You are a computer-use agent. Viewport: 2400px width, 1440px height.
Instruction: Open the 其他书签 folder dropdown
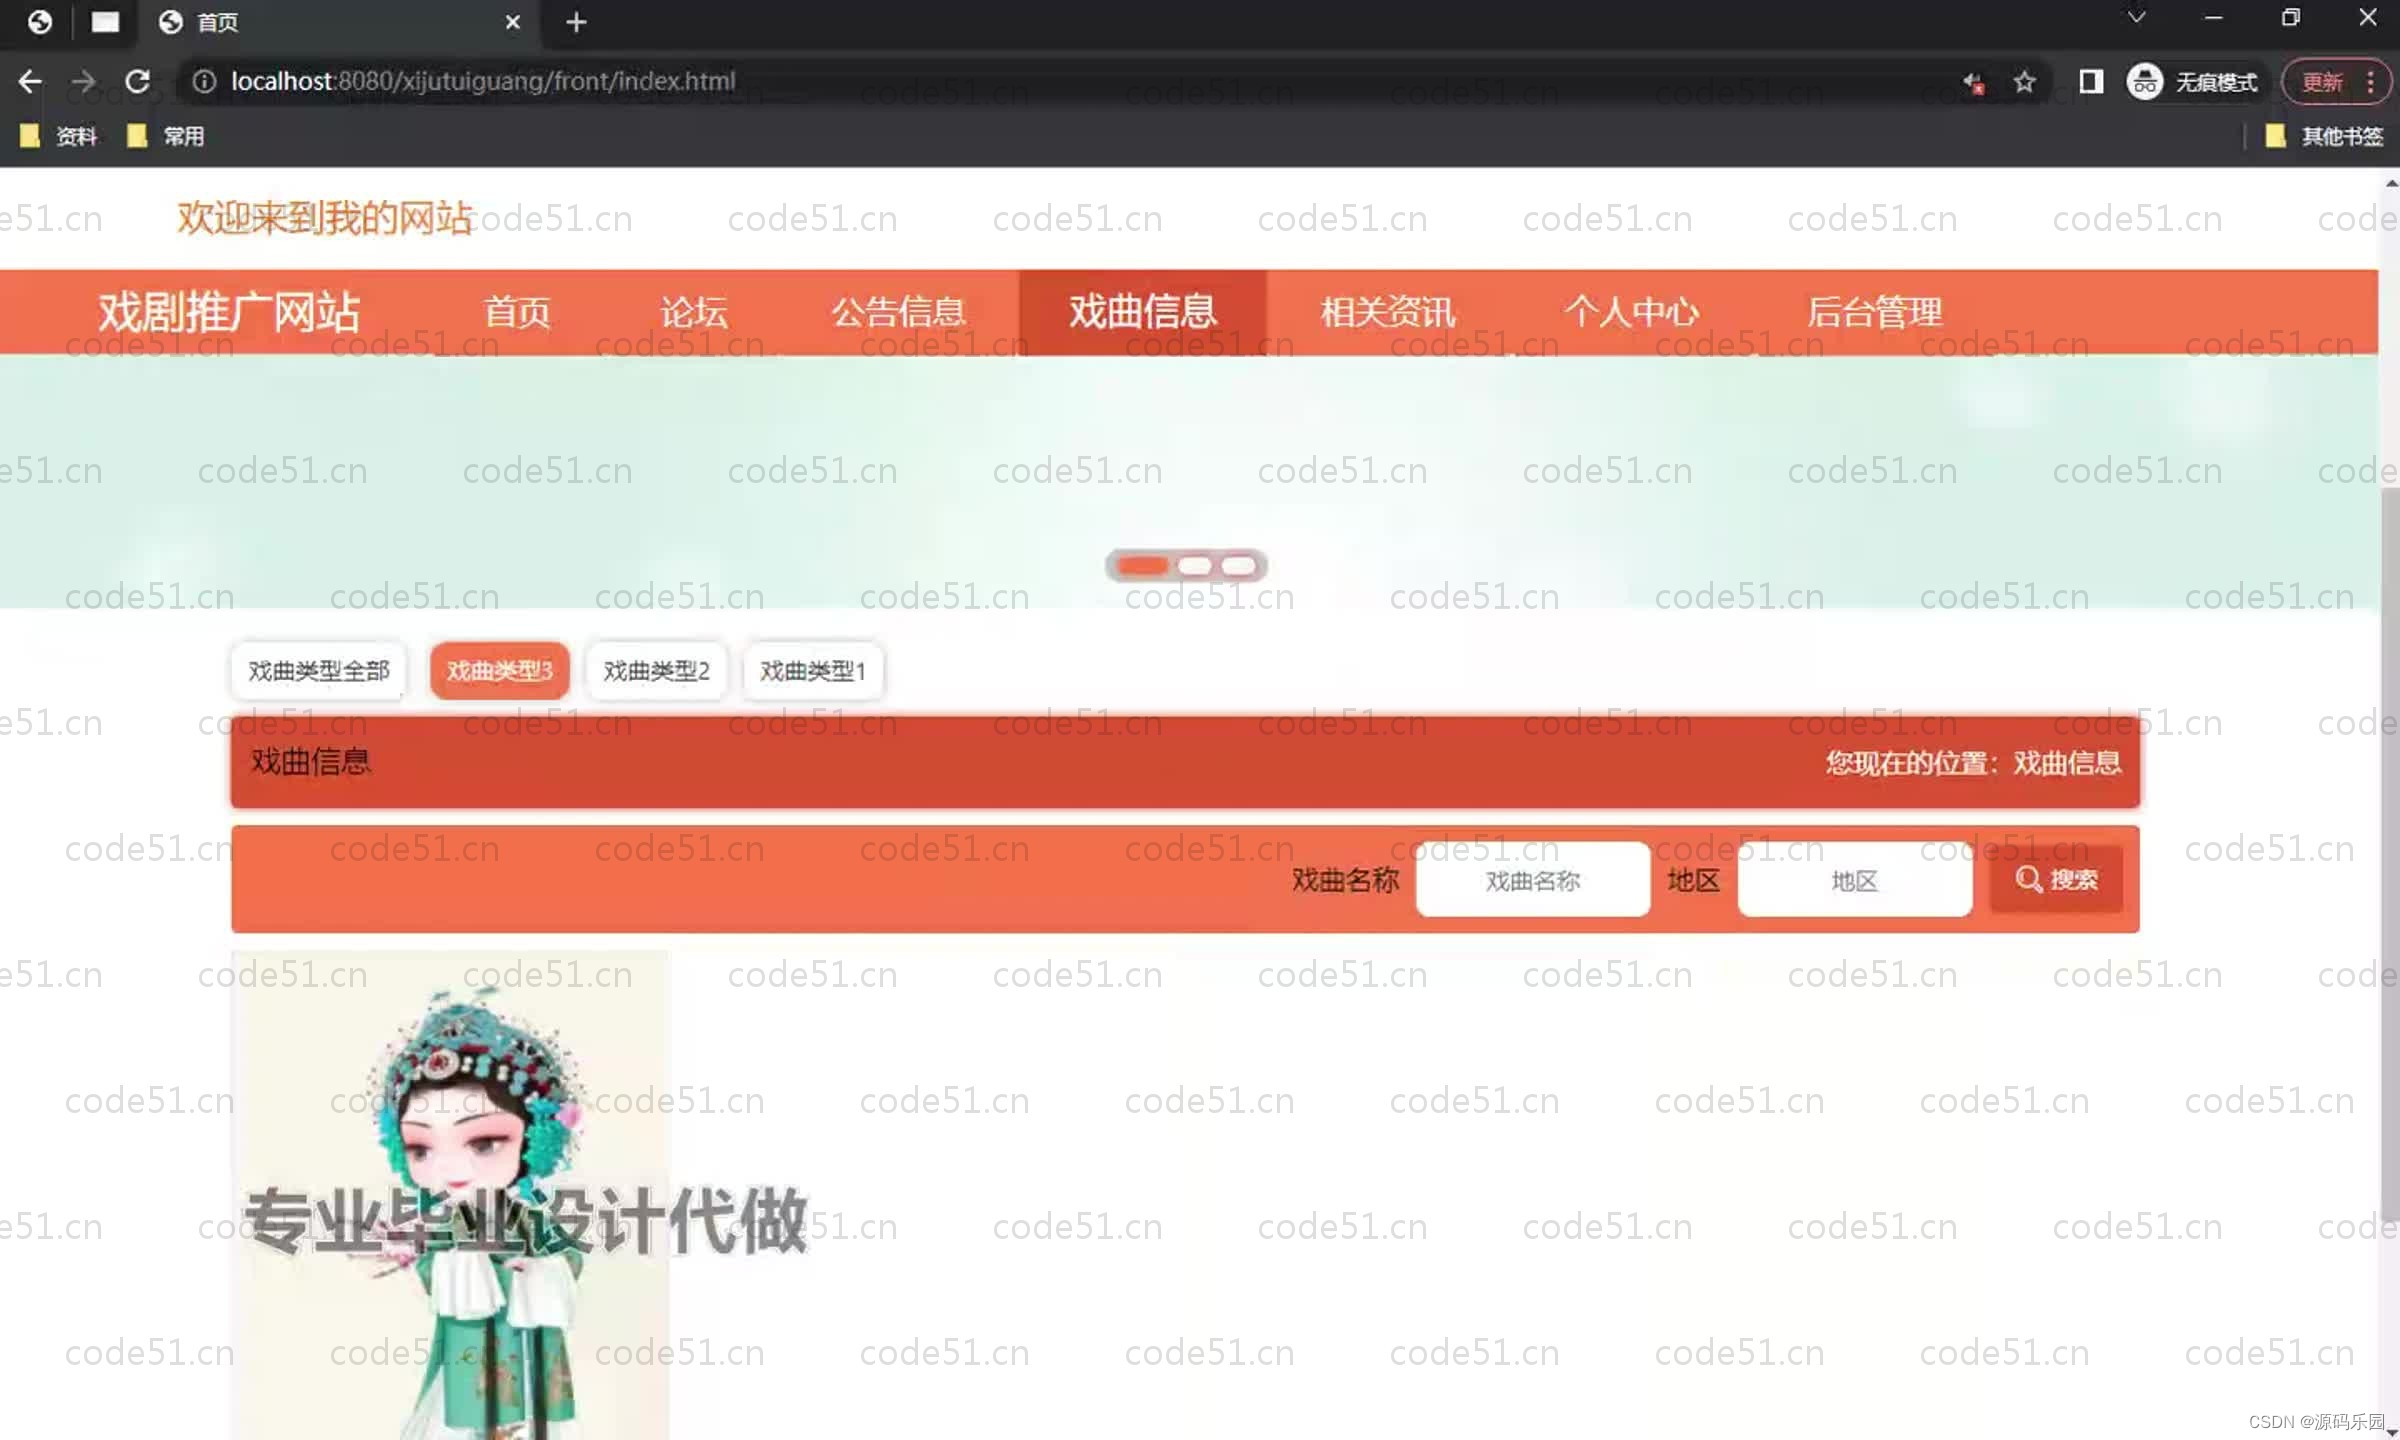[2326, 136]
